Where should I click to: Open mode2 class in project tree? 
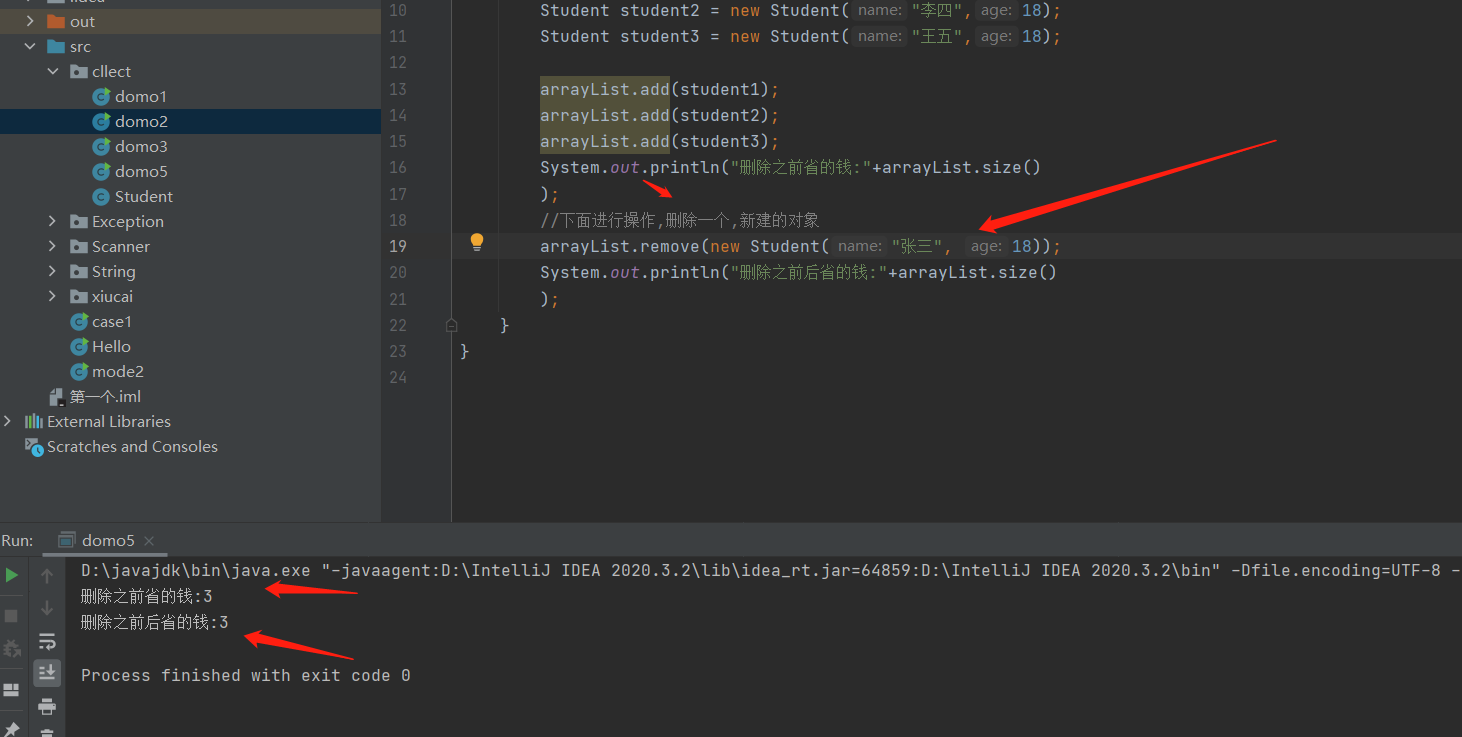118,371
